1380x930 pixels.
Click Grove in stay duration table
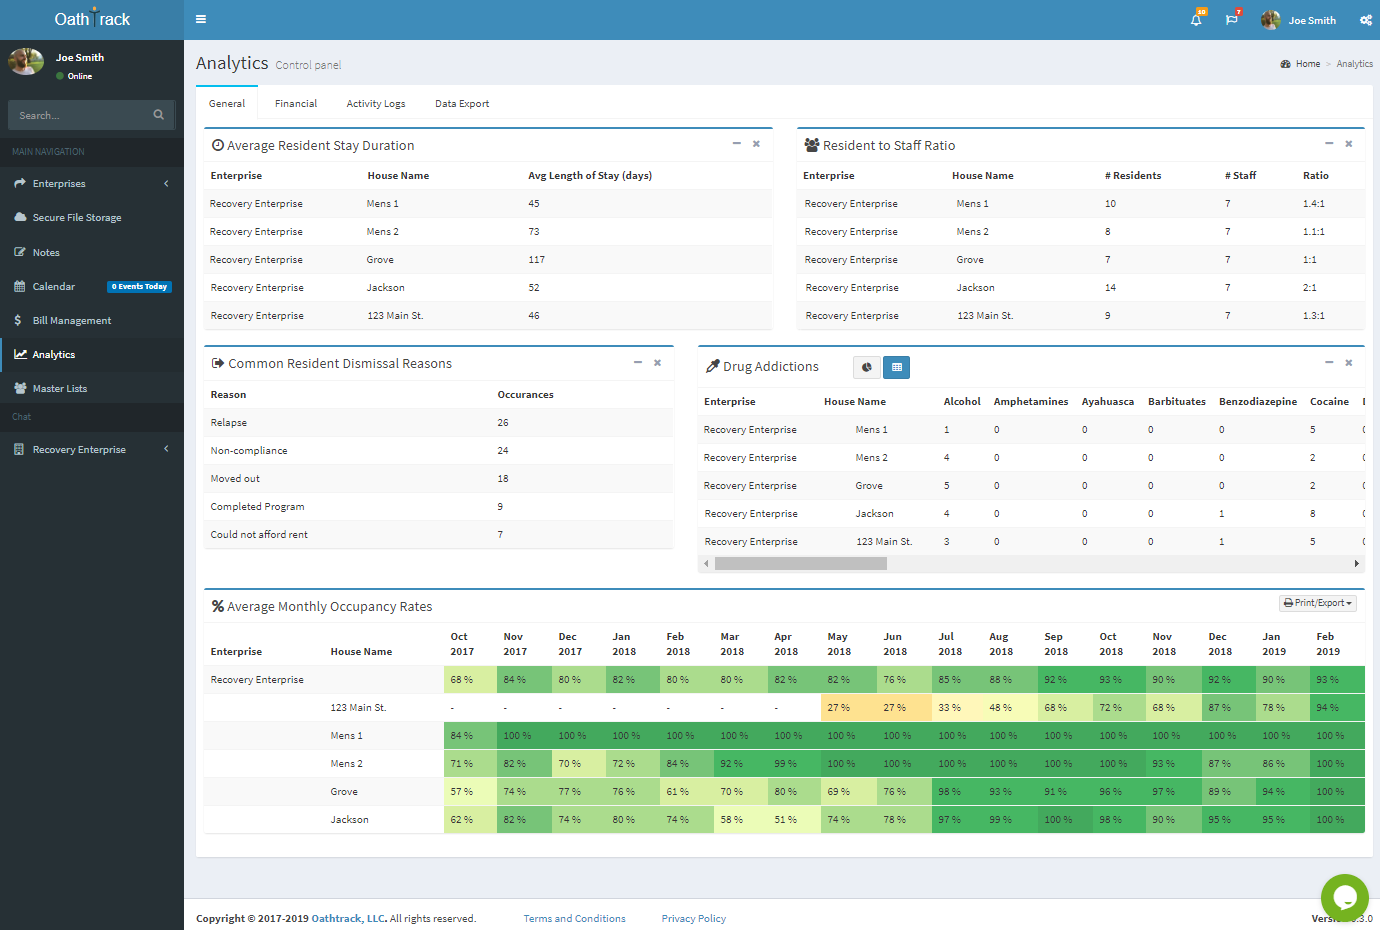[x=380, y=260]
